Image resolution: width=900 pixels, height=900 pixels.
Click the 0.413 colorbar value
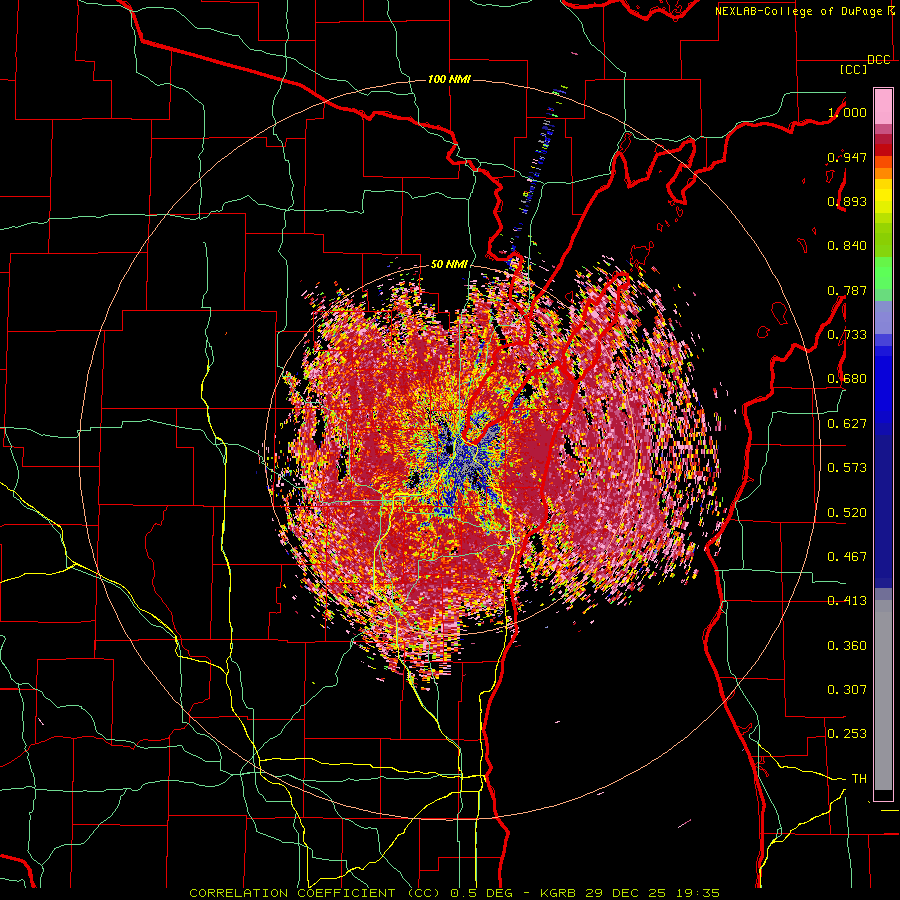pos(847,601)
